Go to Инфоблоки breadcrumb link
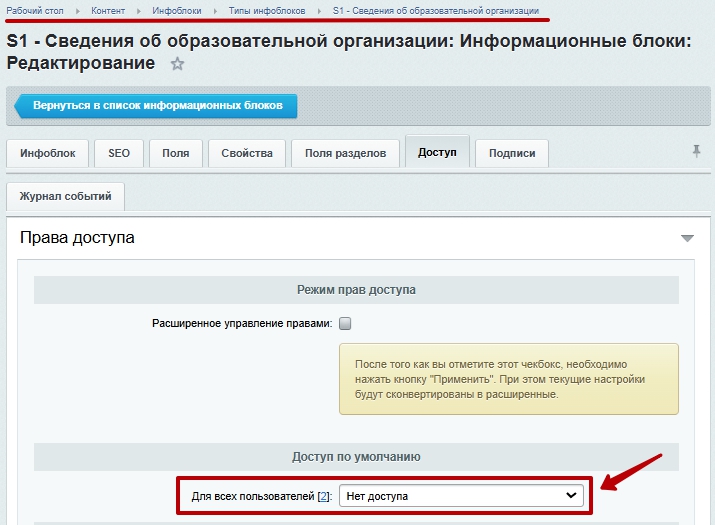 click(x=176, y=10)
